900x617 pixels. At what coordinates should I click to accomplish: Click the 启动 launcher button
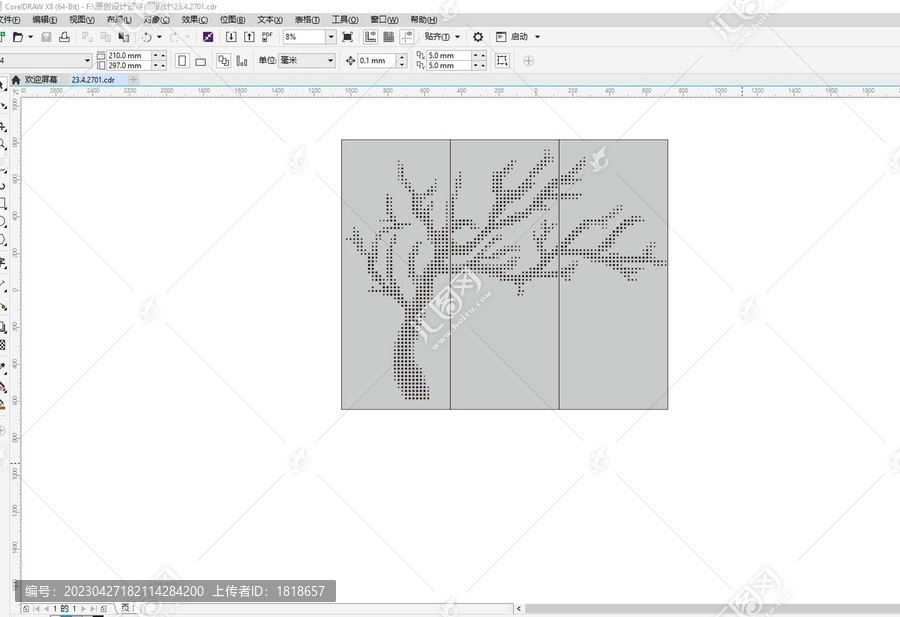click(x=513, y=37)
